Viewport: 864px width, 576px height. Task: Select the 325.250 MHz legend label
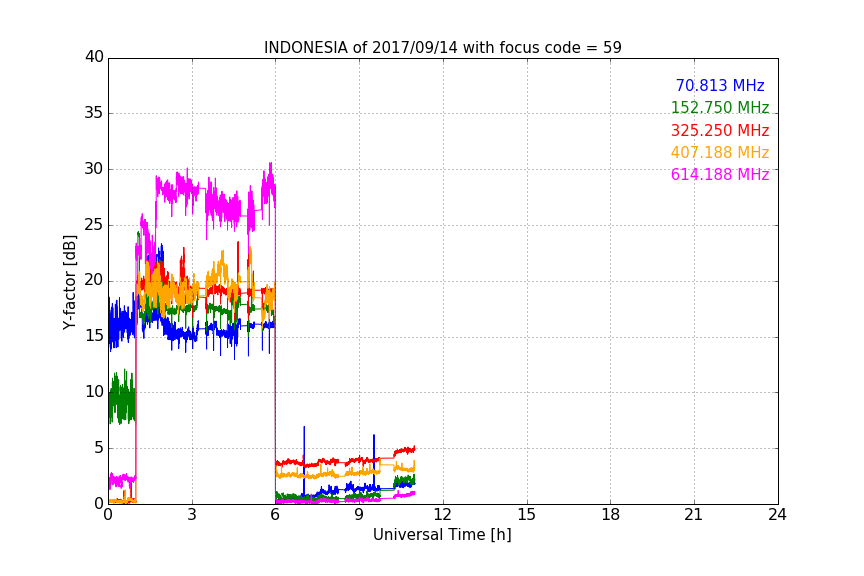(x=720, y=130)
